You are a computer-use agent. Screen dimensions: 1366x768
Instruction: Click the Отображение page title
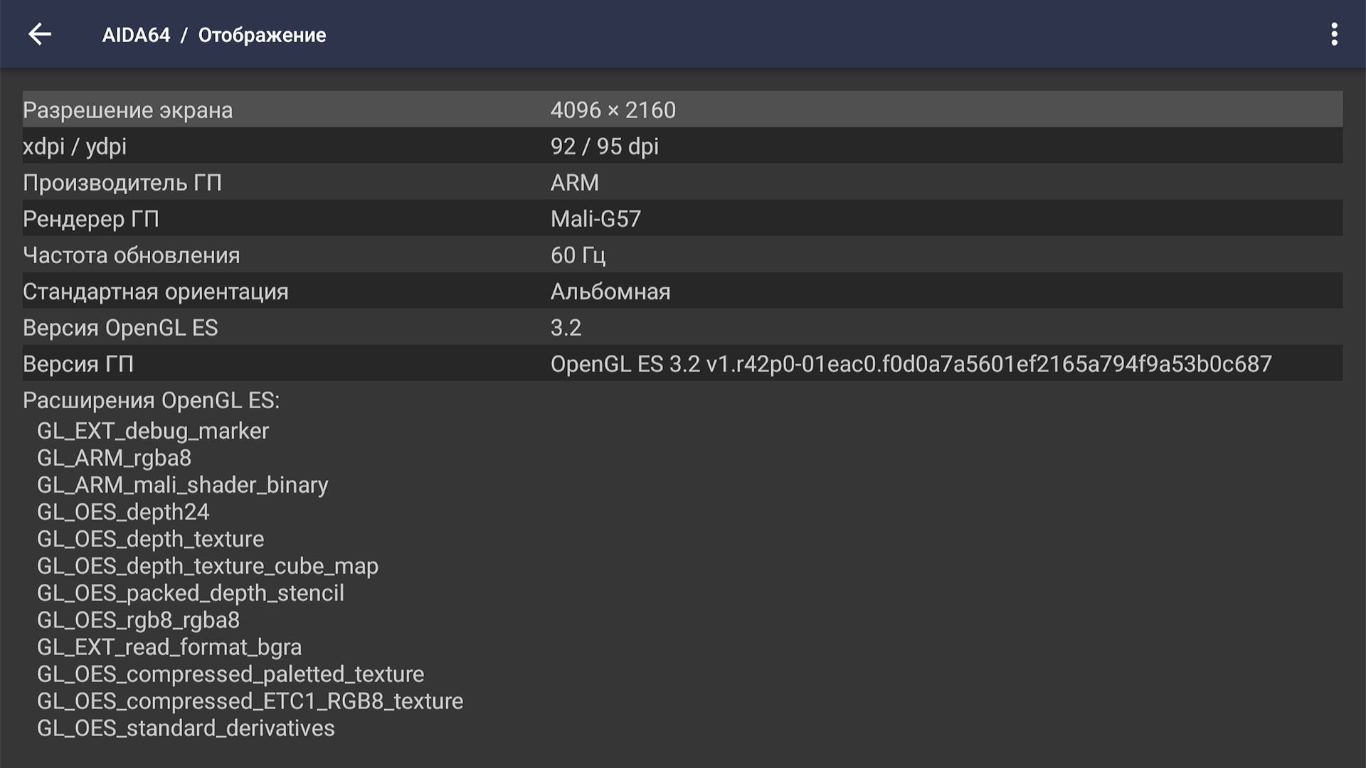[x=262, y=35]
